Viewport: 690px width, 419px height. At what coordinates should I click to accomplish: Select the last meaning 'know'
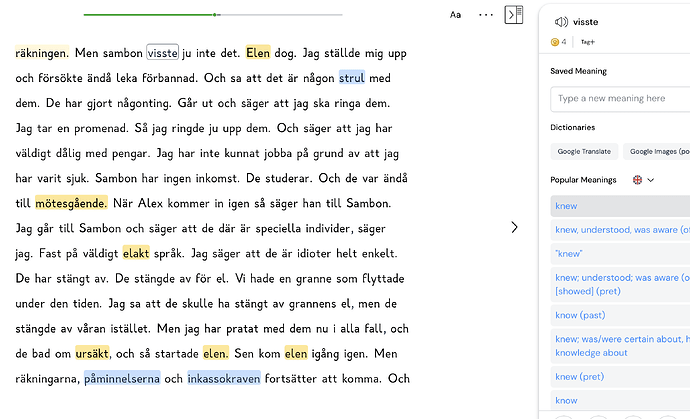620,401
